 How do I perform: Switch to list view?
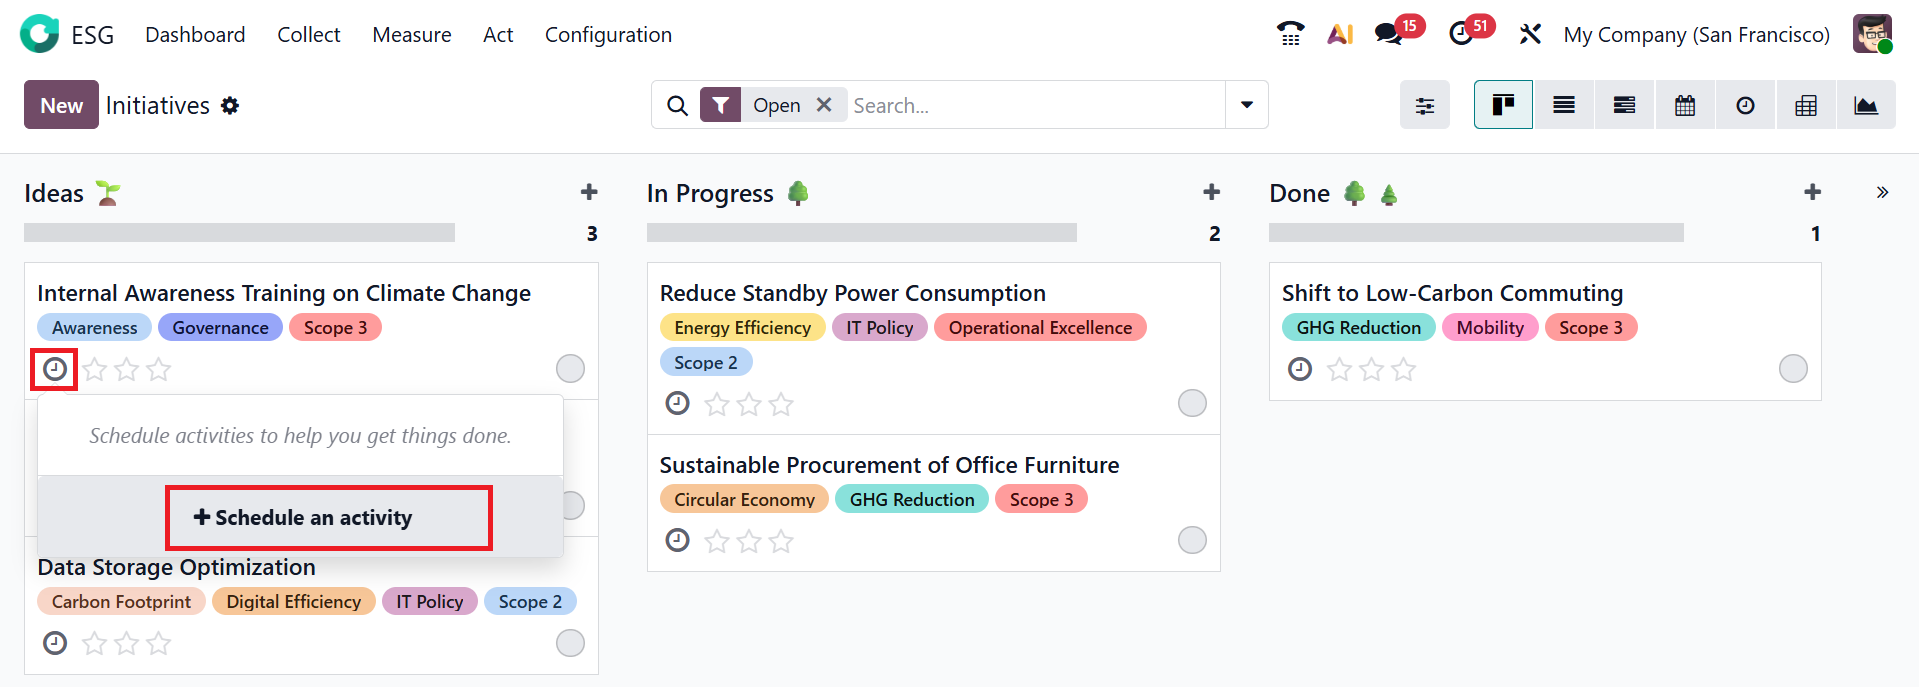[1564, 105]
